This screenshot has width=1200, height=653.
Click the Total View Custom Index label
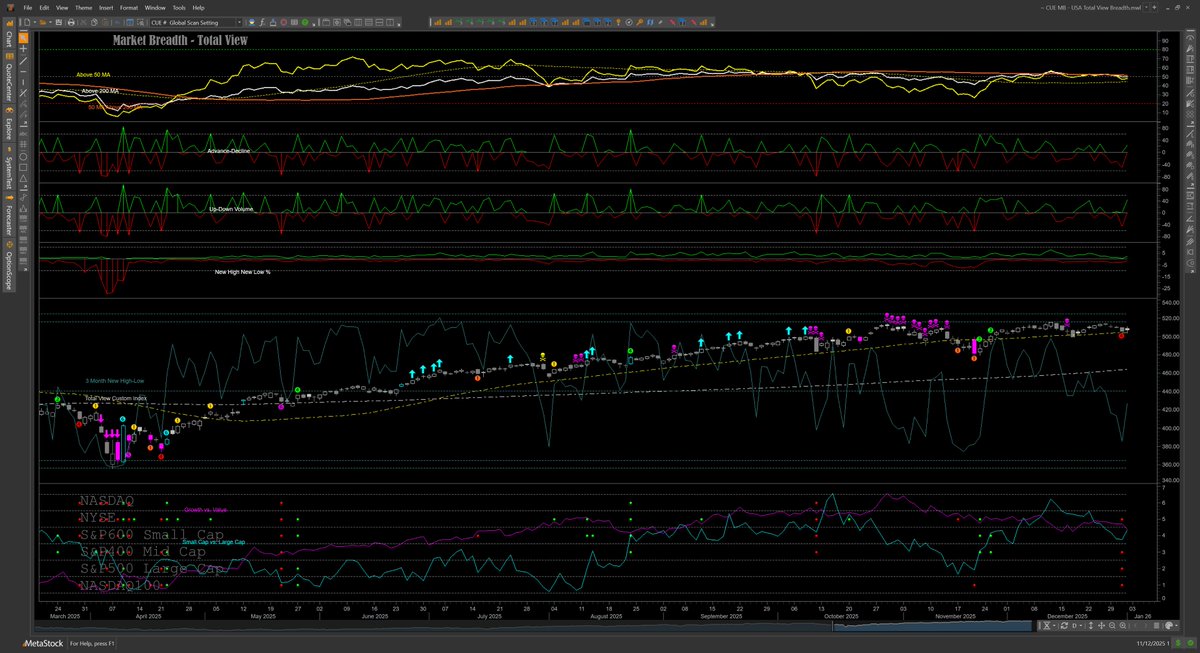click(x=118, y=399)
